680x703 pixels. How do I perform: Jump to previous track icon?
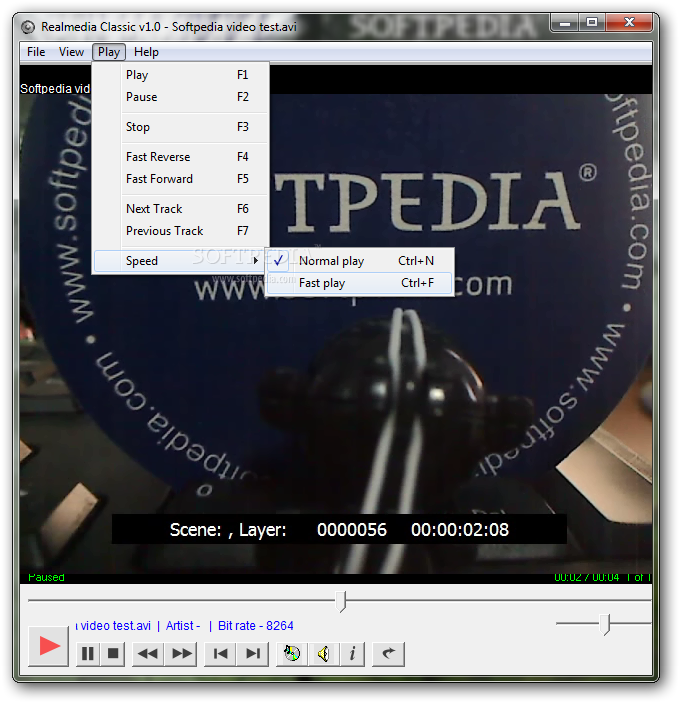[220, 654]
